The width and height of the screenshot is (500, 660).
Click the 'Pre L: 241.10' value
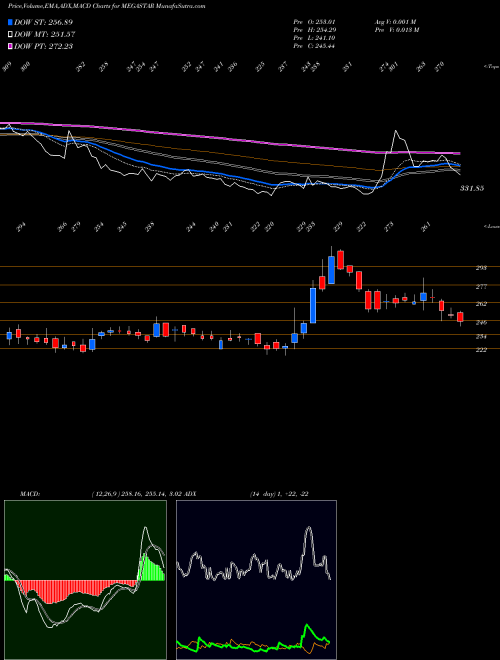[314, 38]
